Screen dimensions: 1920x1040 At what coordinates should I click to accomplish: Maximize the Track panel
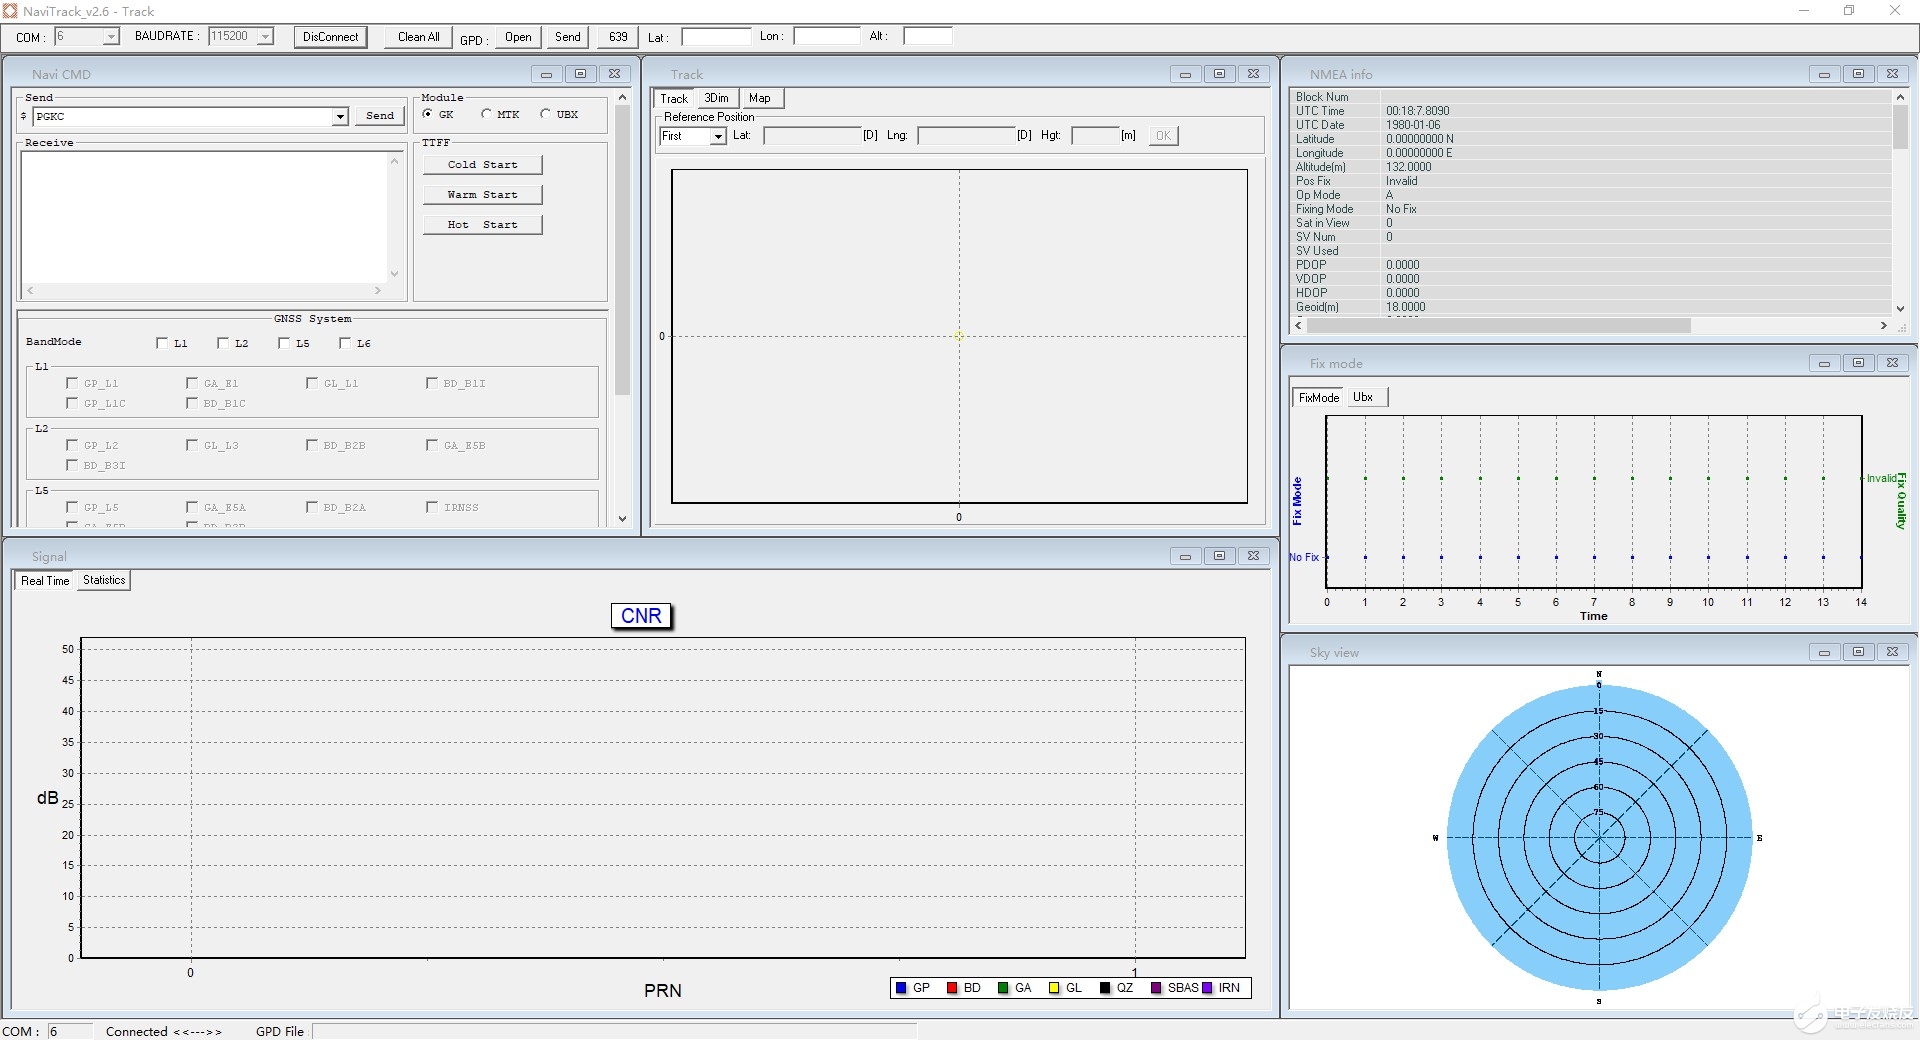1219,74
